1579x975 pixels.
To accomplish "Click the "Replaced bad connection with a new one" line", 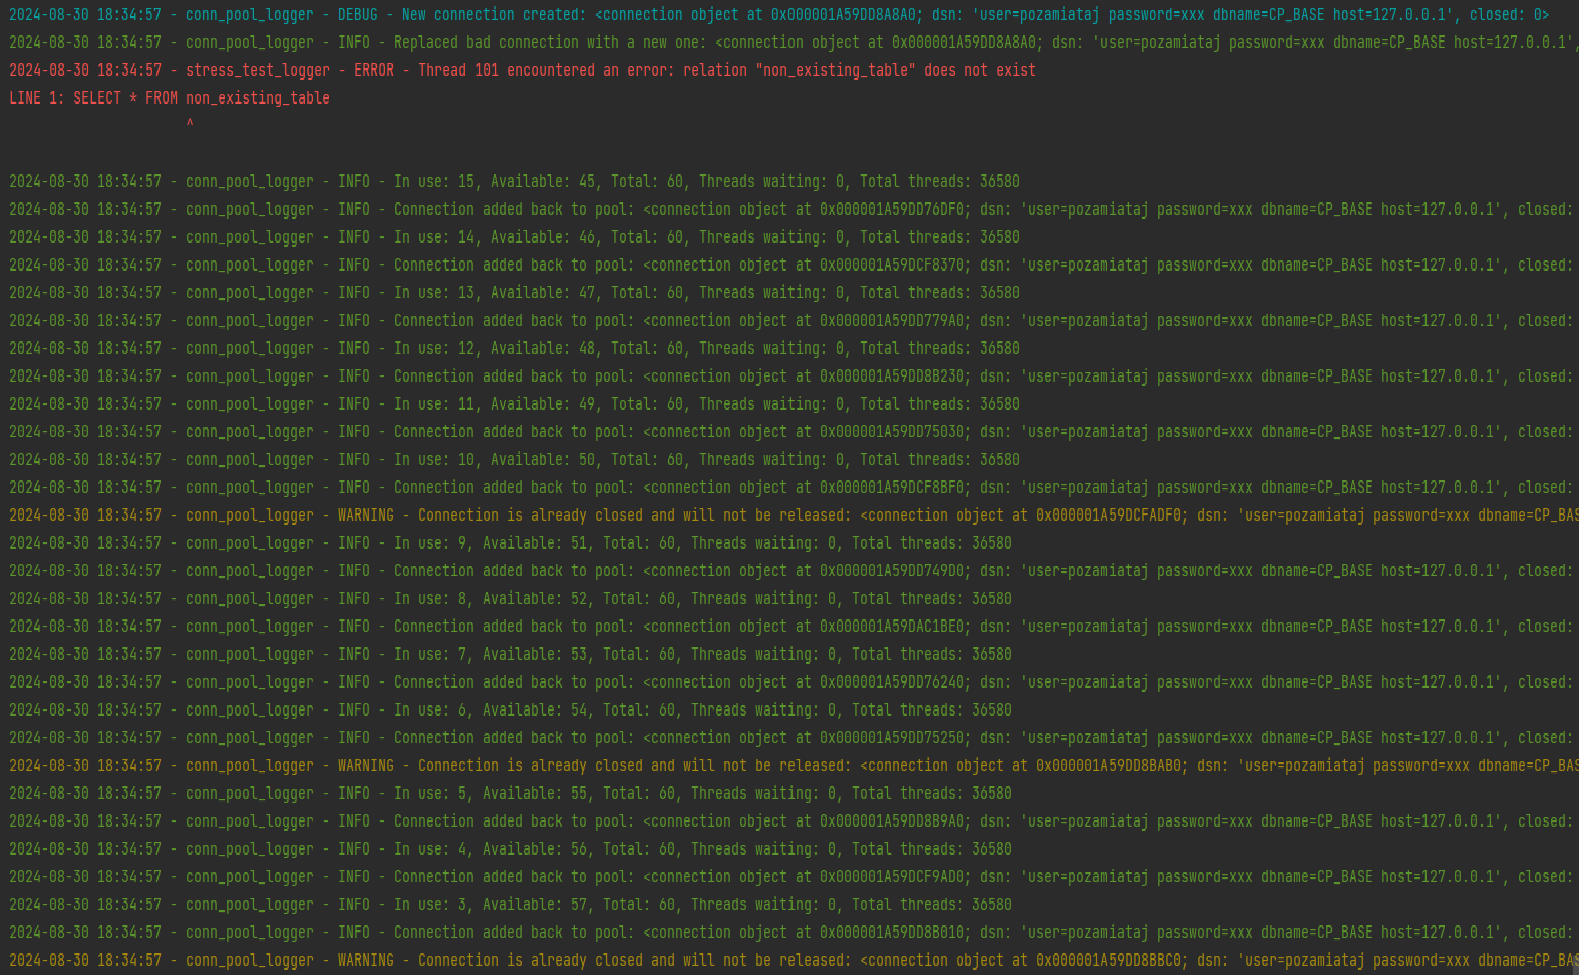I will (x=794, y=43).
